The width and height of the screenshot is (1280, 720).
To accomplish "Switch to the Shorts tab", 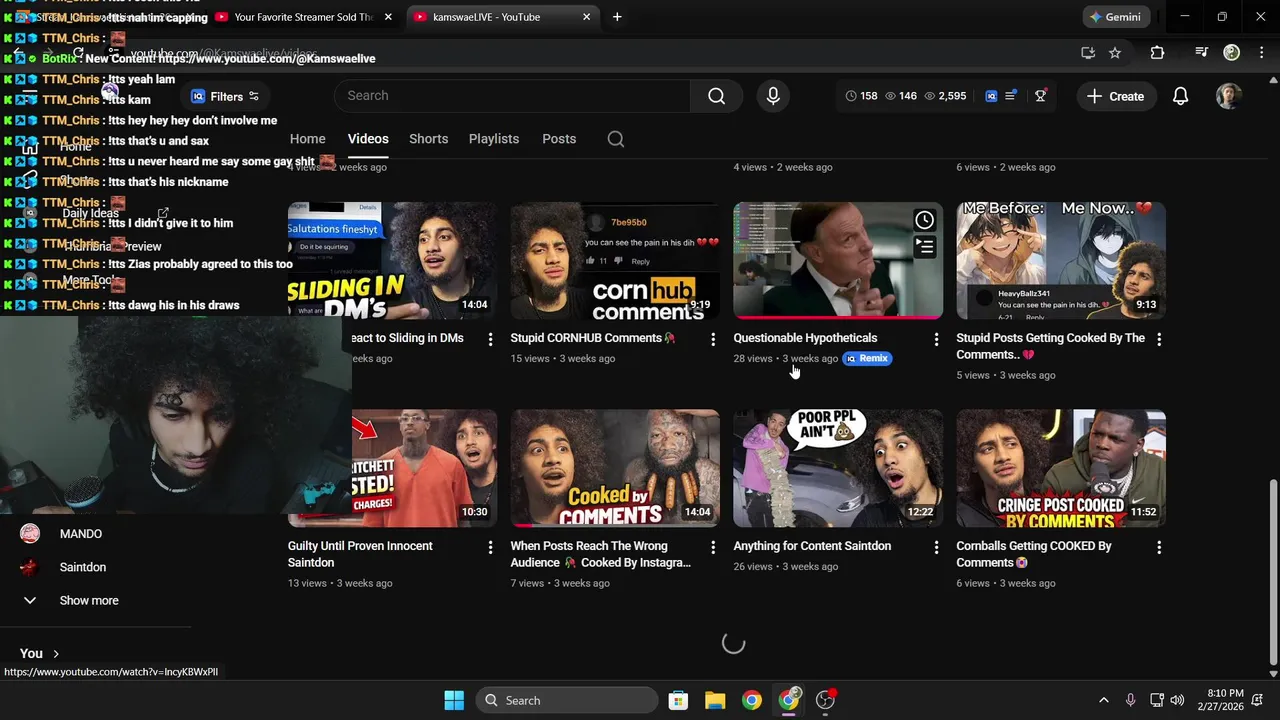I will [428, 139].
